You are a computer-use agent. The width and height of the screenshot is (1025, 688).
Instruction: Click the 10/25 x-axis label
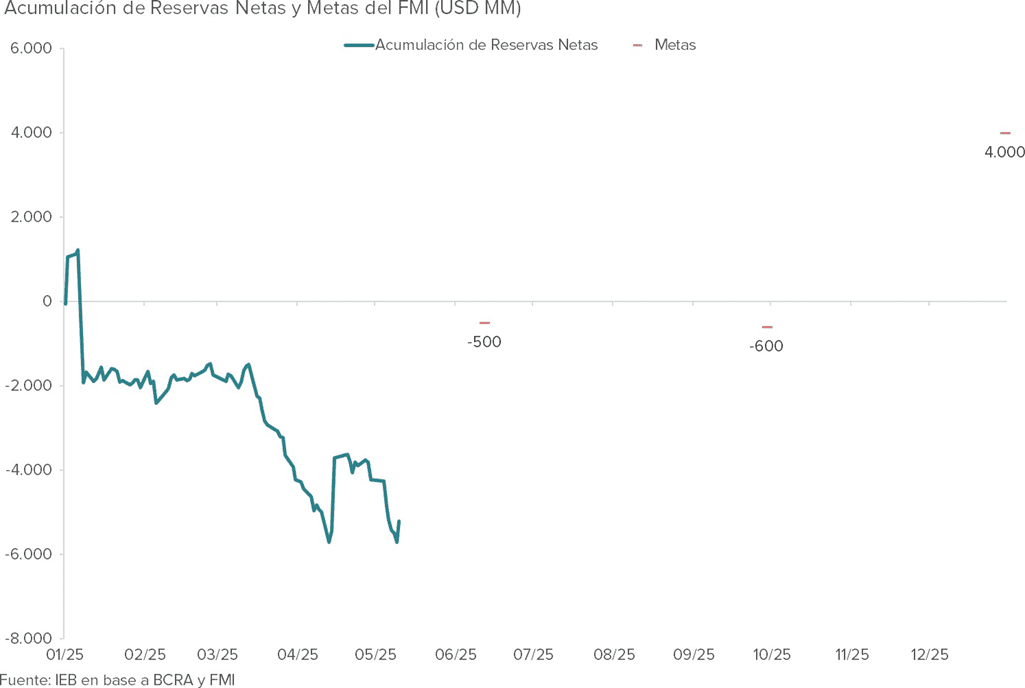point(771,655)
